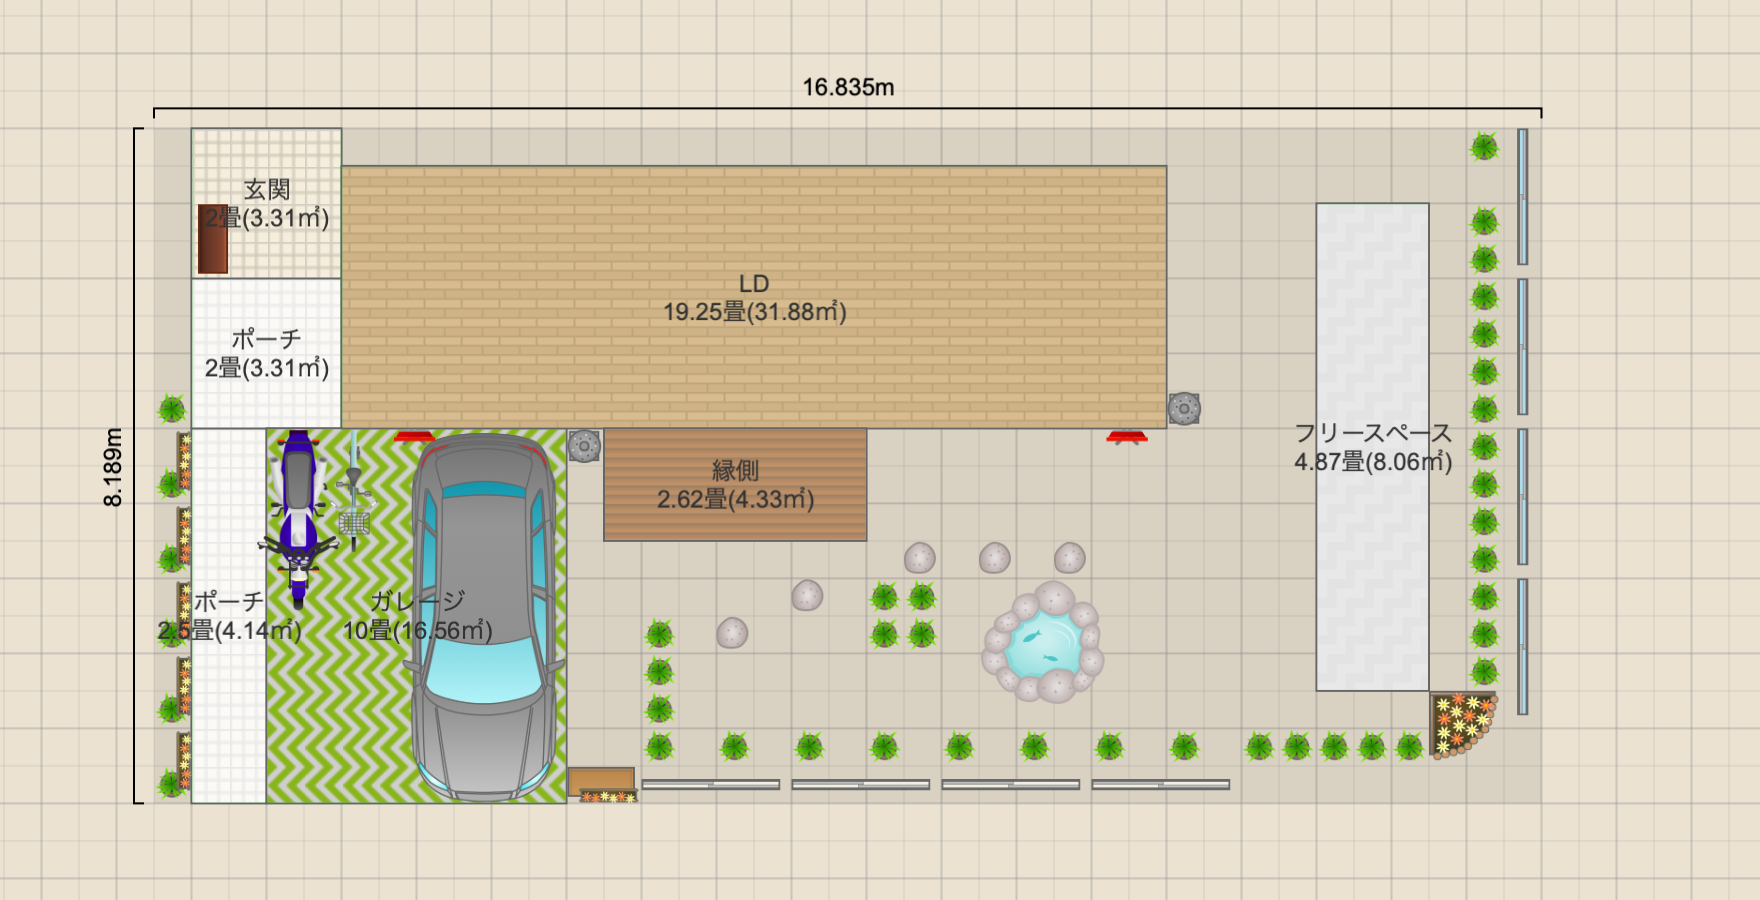
Task: Select the quarter-circle flower bed
Action: [x=1462, y=725]
